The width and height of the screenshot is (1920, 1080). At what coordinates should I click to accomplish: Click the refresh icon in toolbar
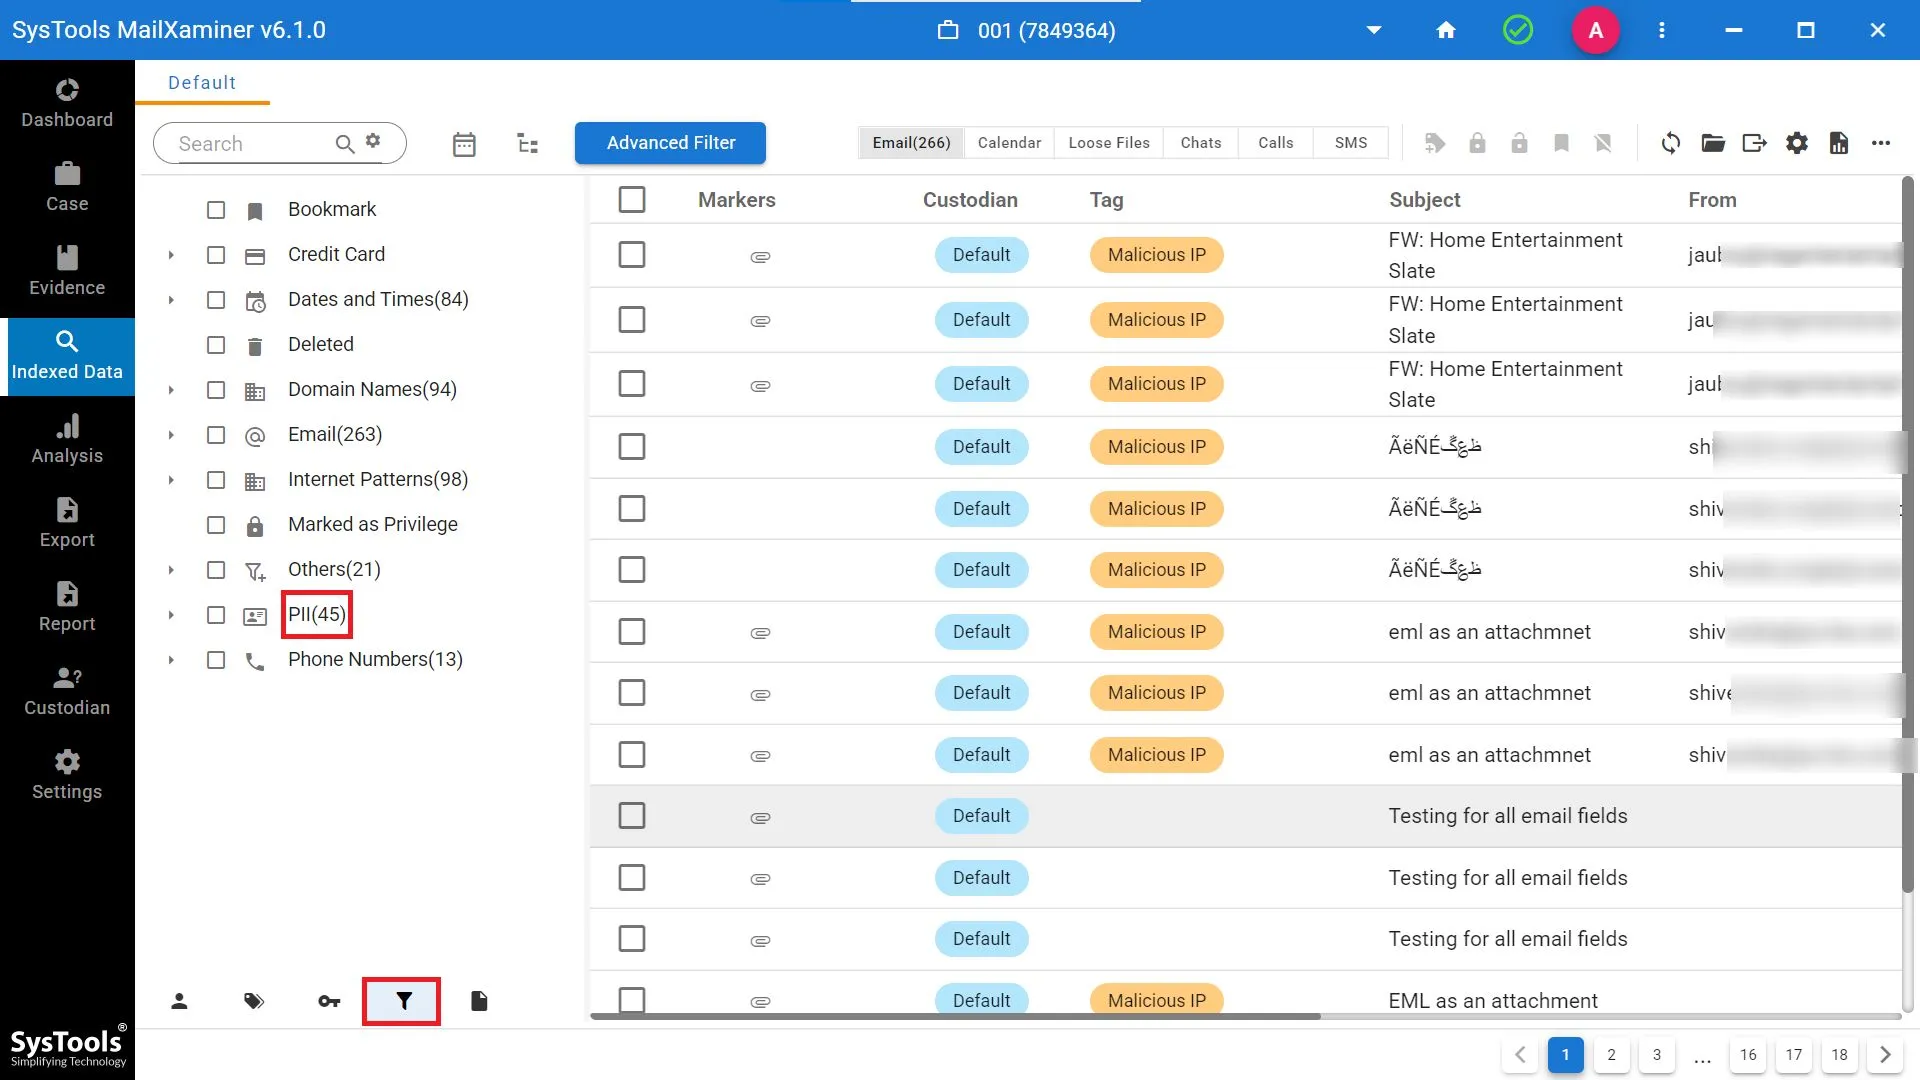1670,143
